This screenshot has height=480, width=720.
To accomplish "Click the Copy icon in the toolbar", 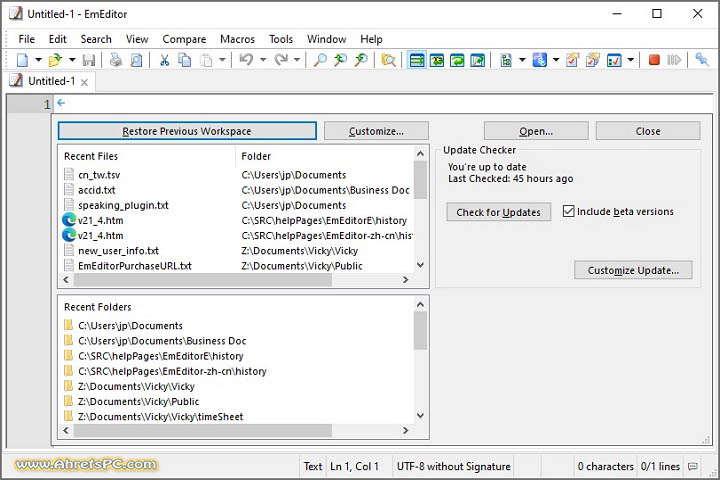I will [185, 60].
